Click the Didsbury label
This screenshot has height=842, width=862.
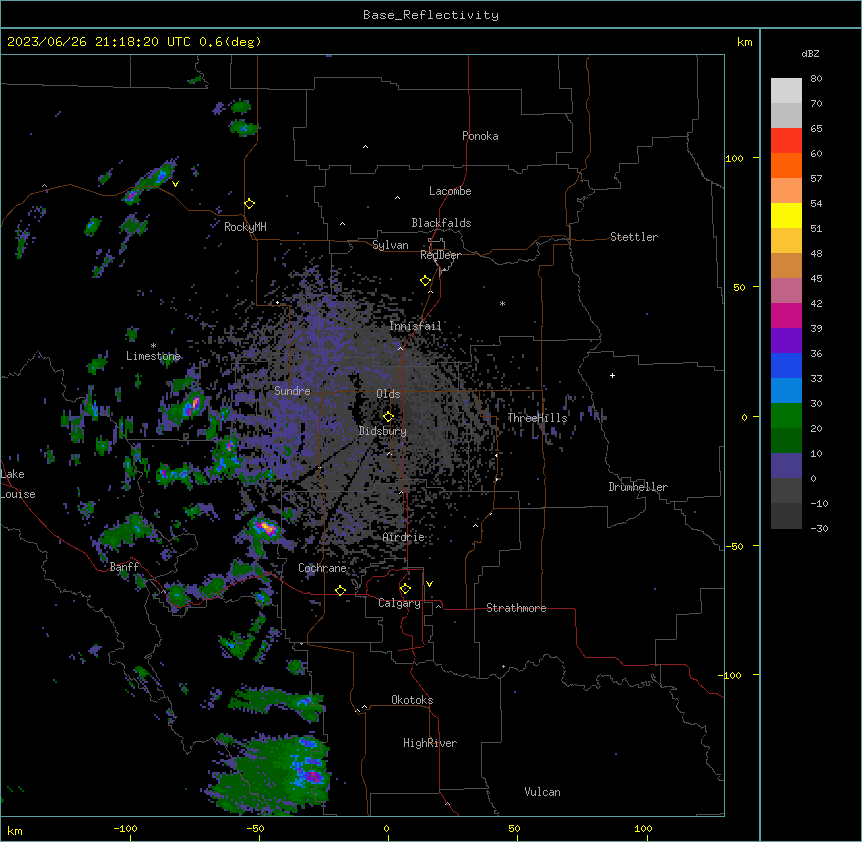click(x=383, y=431)
